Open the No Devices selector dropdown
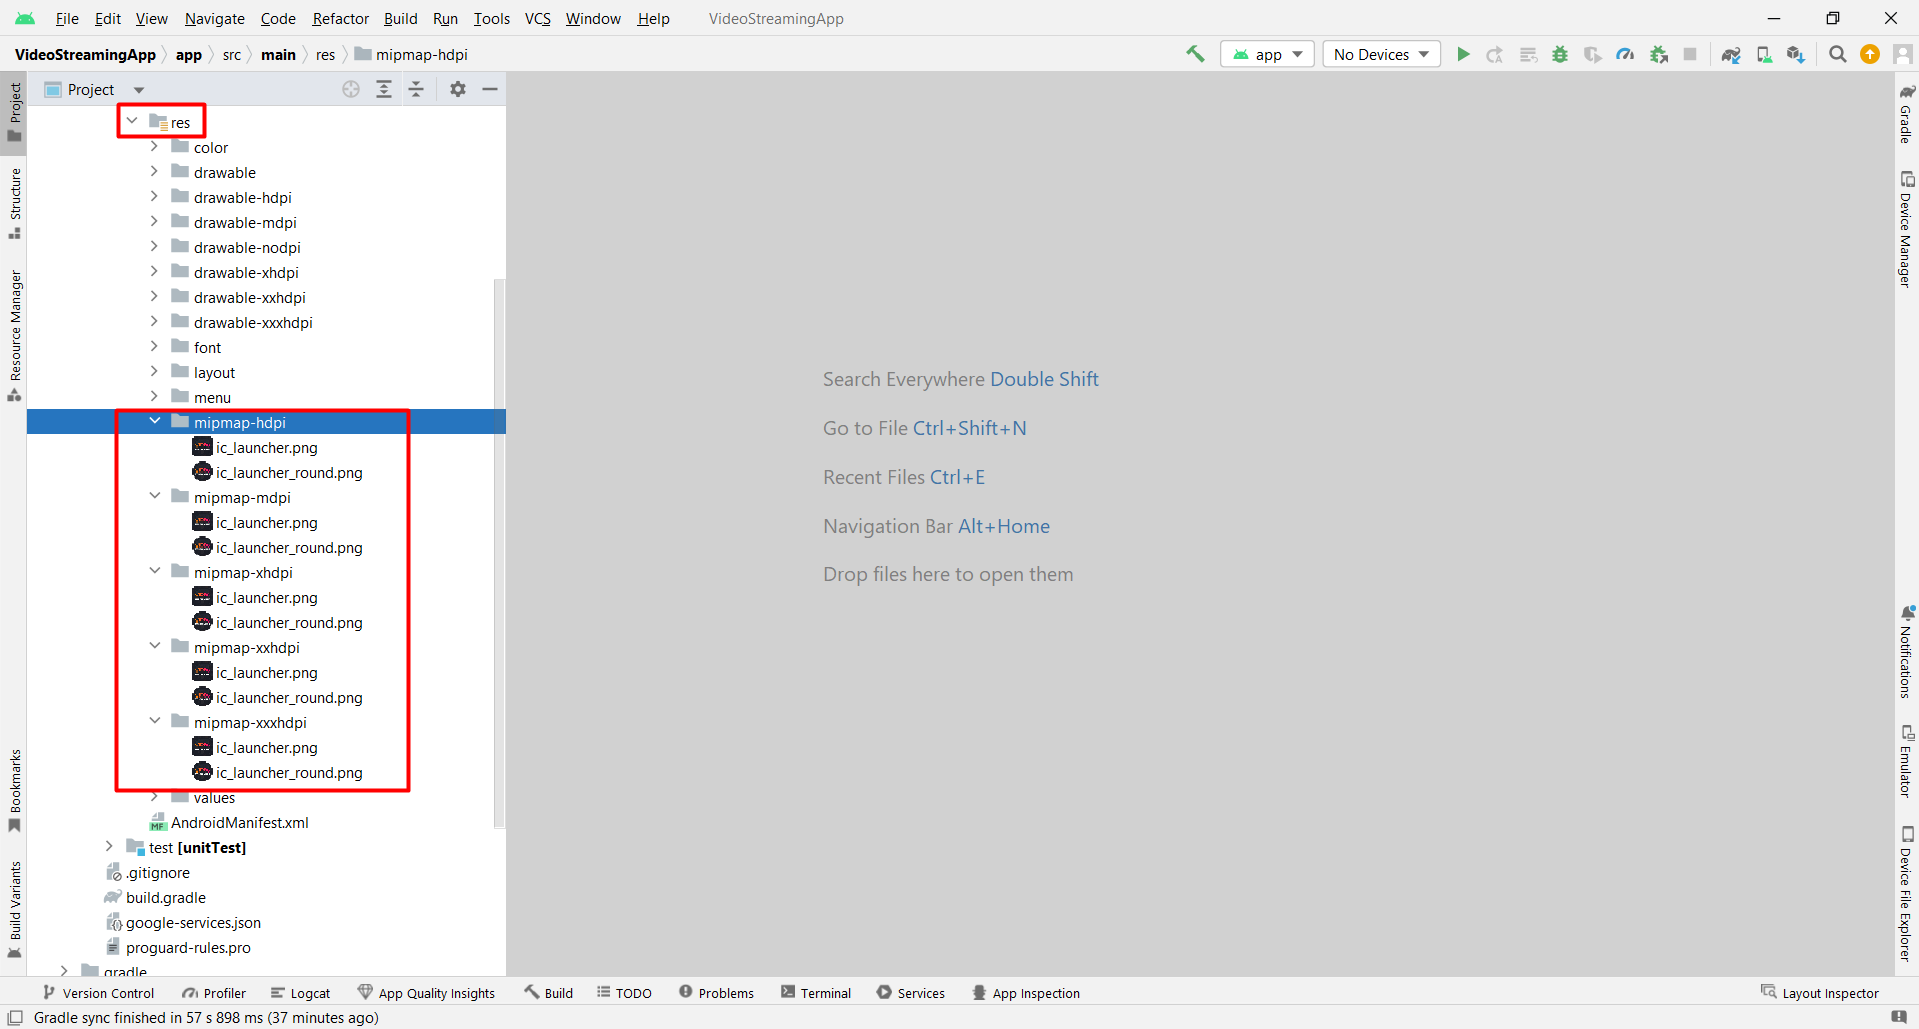1919x1029 pixels. [x=1381, y=54]
